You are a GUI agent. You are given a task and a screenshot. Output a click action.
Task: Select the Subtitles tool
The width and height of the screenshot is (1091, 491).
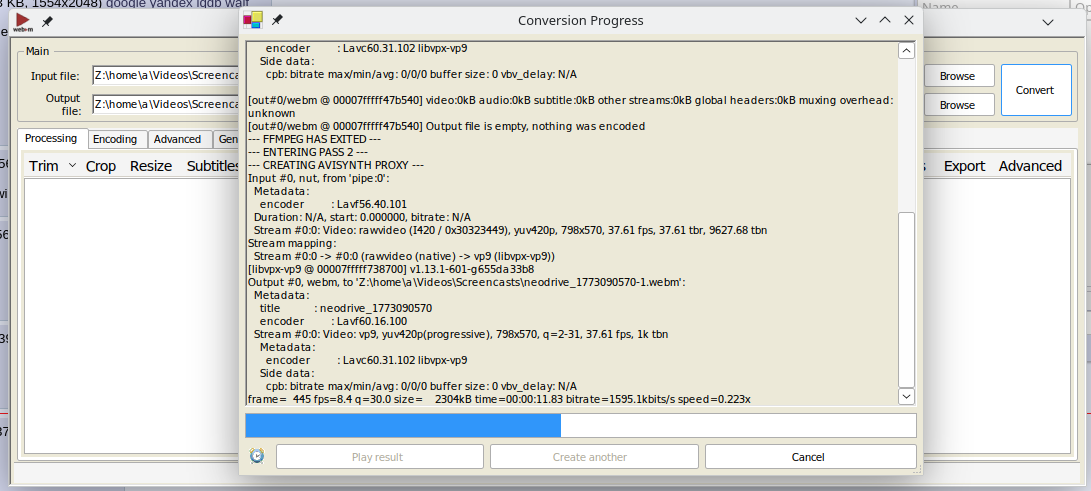pyautogui.click(x=213, y=166)
